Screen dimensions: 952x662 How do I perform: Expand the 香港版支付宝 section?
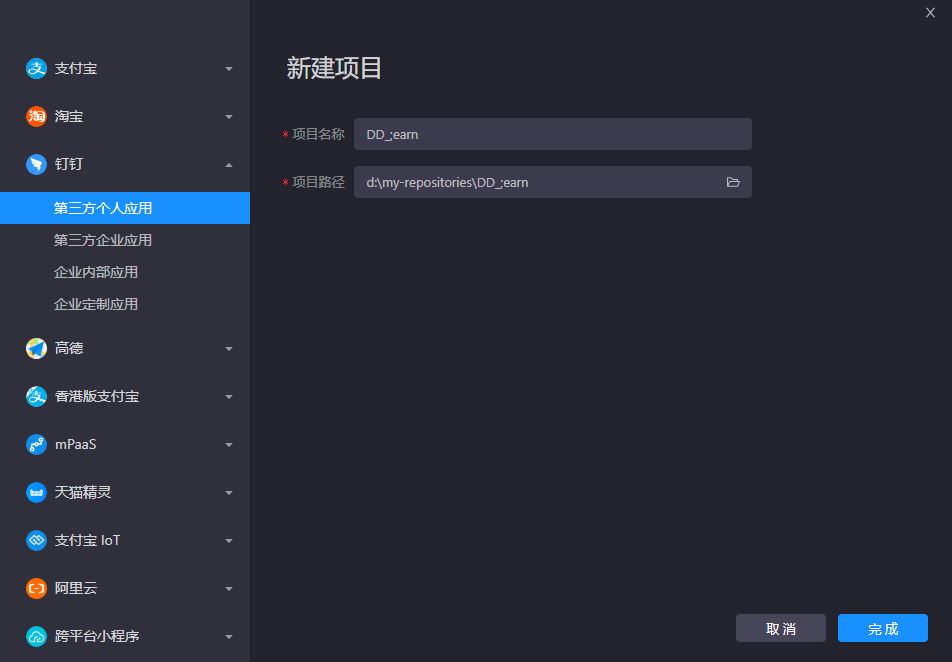point(229,396)
